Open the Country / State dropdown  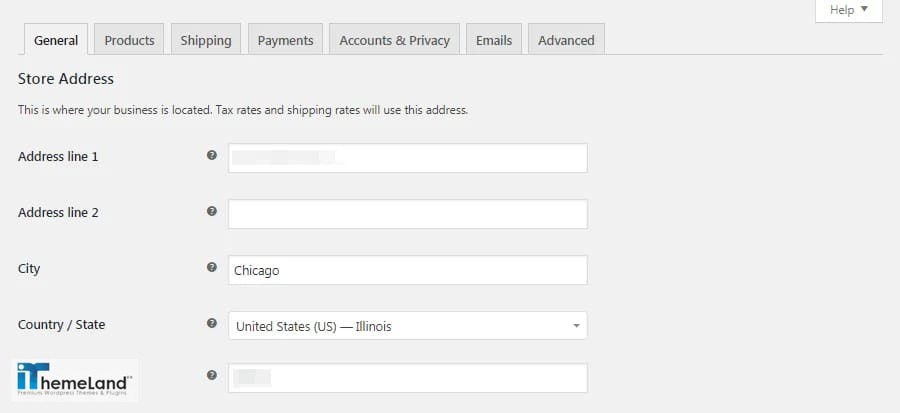pyautogui.click(x=408, y=326)
